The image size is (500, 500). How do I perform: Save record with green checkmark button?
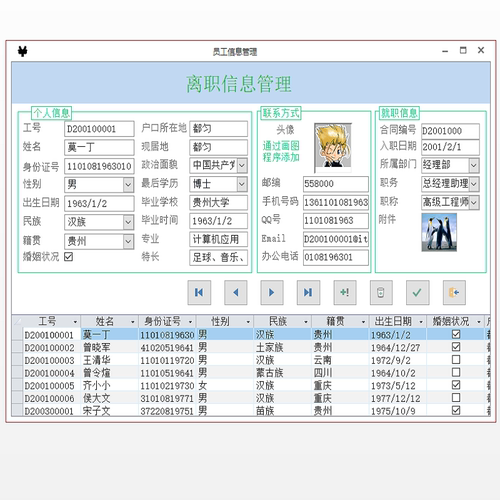click(417, 292)
